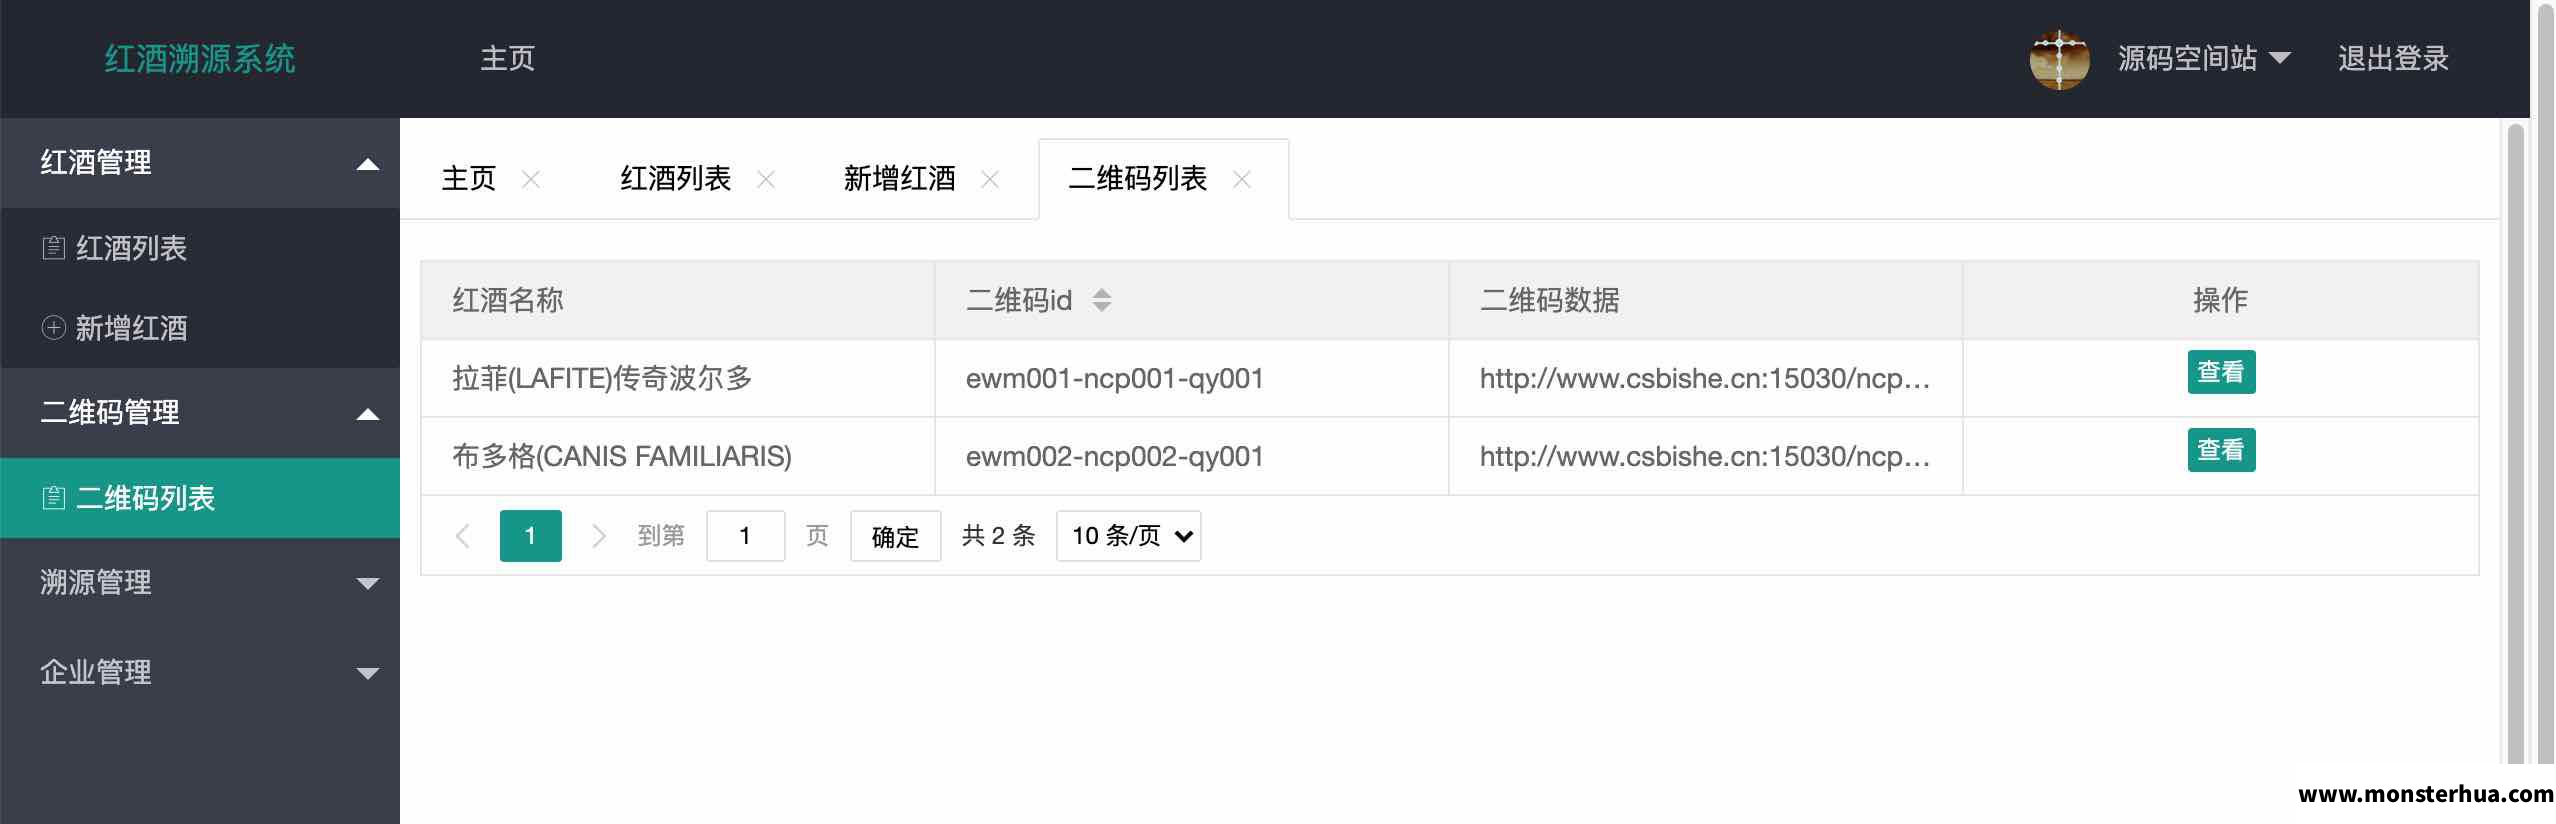Click the 操作 column header
This screenshot has width=2556, height=824.
pyautogui.click(x=2221, y=300)
